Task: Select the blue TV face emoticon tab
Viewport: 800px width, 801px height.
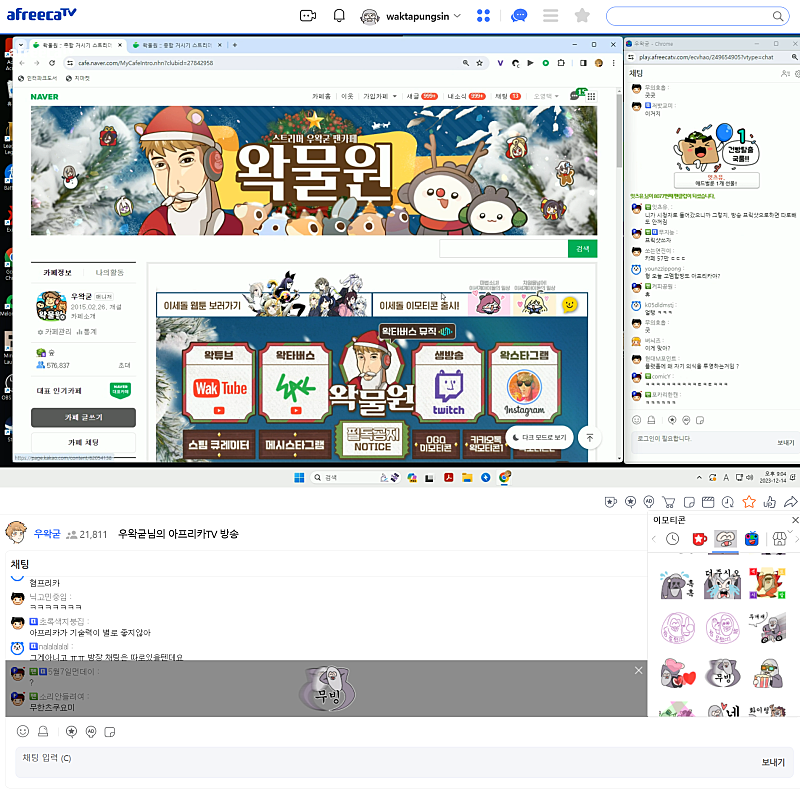Action: click(x=751, y=539)
